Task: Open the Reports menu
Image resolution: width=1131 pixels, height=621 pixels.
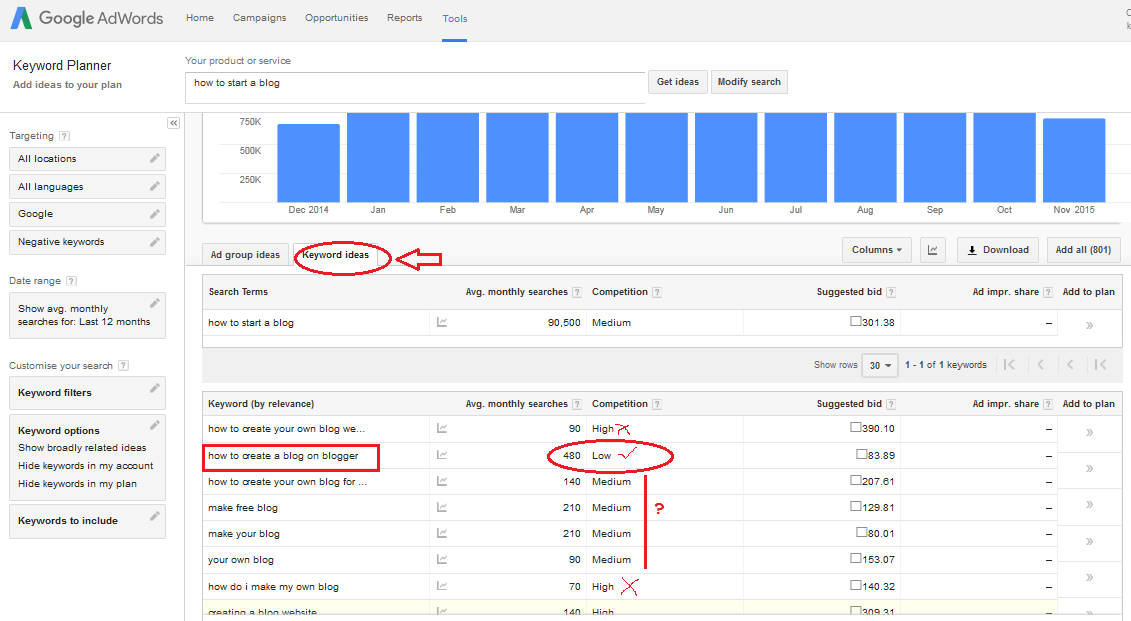Action: (x=405, y=18)
